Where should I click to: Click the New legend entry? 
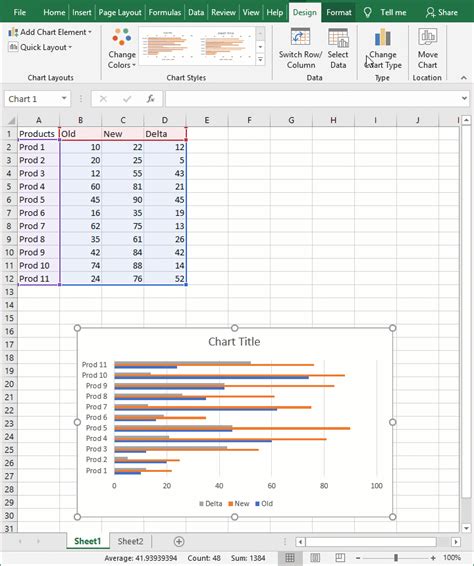239,504
